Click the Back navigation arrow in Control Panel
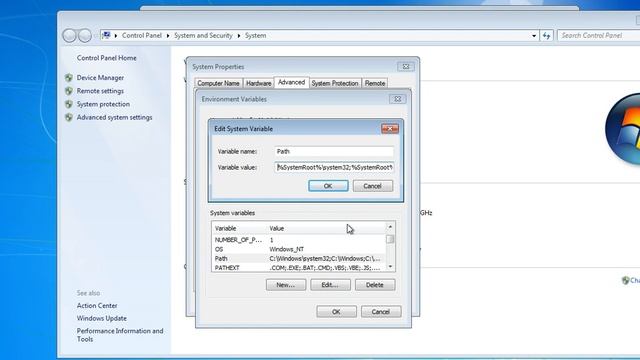Viewport: 640px width, 360px height. point(69,36)
